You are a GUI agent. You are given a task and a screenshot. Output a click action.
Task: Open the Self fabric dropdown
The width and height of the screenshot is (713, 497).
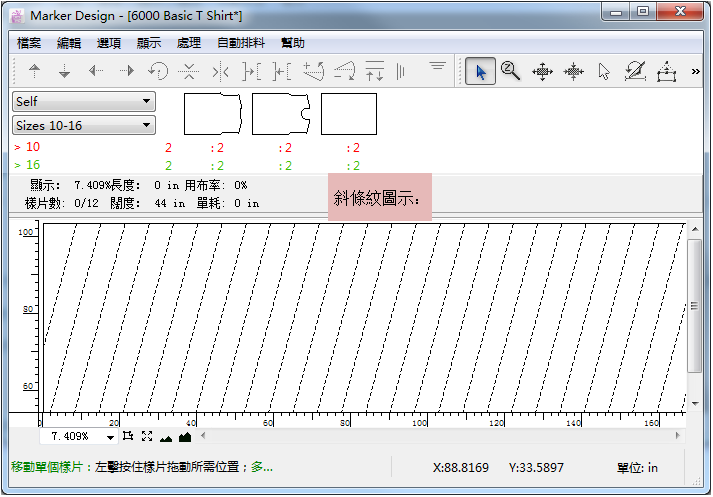(x=84, y=101)
